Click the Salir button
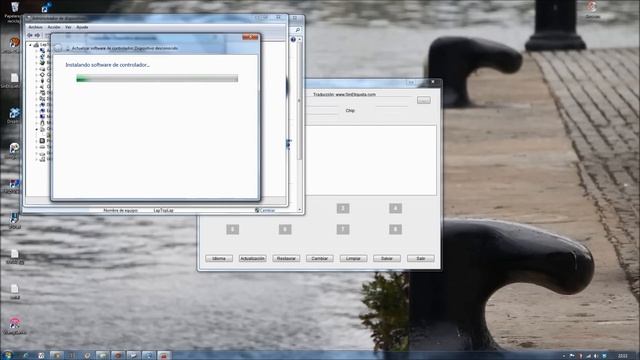The height and width of the screenshot is (360, 640). point(420,258)
